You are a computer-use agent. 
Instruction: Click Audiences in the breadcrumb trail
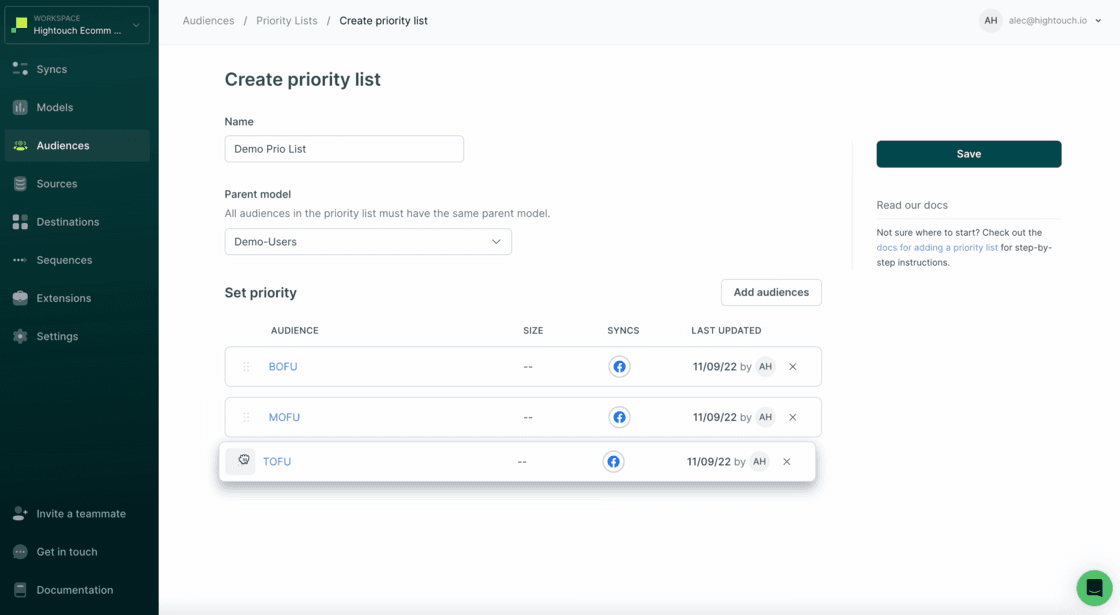(208, 20)
